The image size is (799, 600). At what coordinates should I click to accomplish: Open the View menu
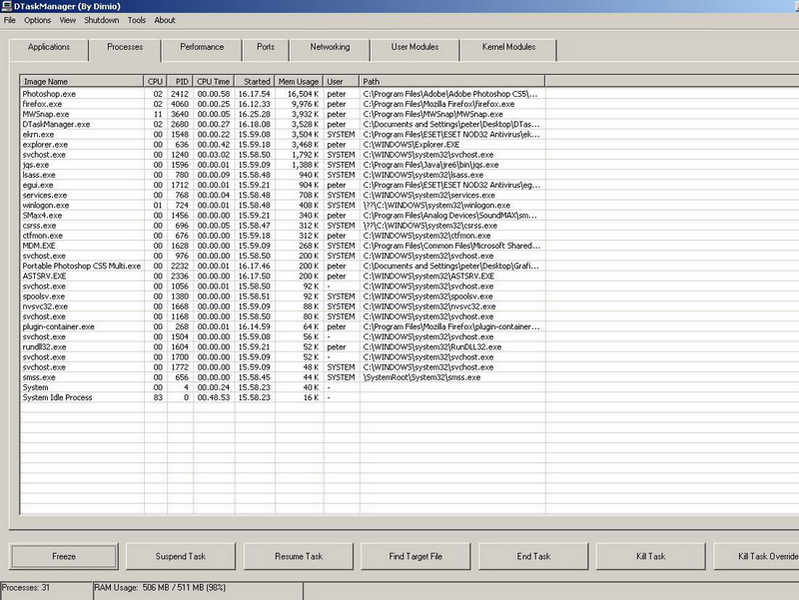[68, 20]
